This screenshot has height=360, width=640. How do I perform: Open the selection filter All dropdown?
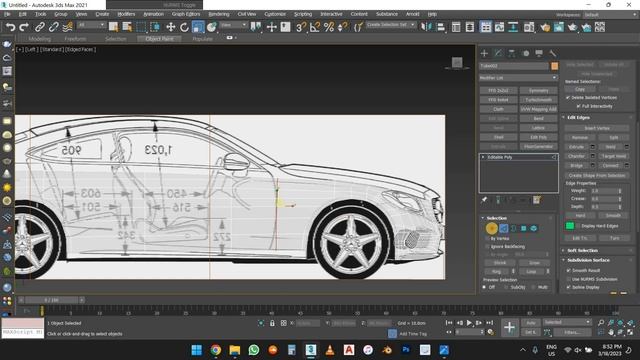tap(91, 25)
